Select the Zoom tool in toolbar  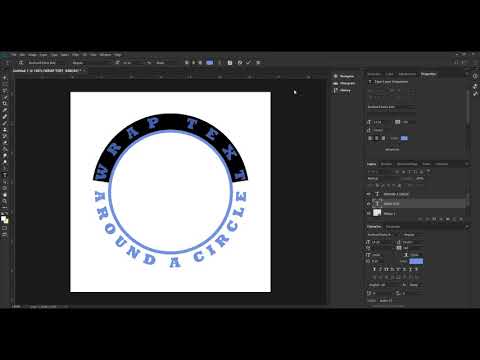(5, 201)
